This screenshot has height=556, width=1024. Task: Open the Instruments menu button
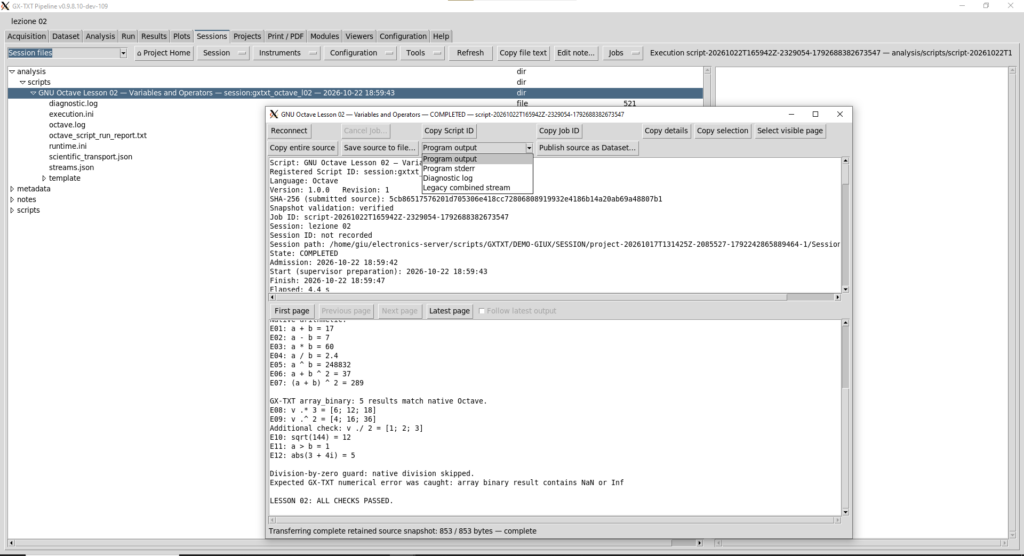(x=287, y=53)
